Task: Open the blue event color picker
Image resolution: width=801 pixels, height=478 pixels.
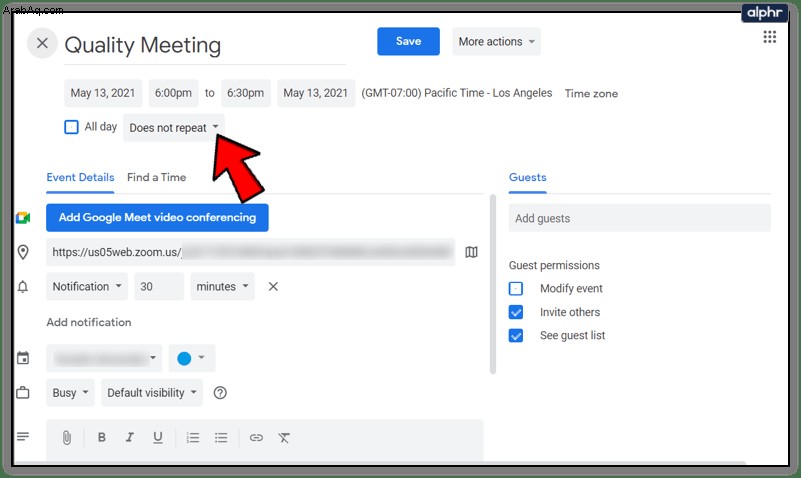Action: pyautogui.click(x=192, y=358)
